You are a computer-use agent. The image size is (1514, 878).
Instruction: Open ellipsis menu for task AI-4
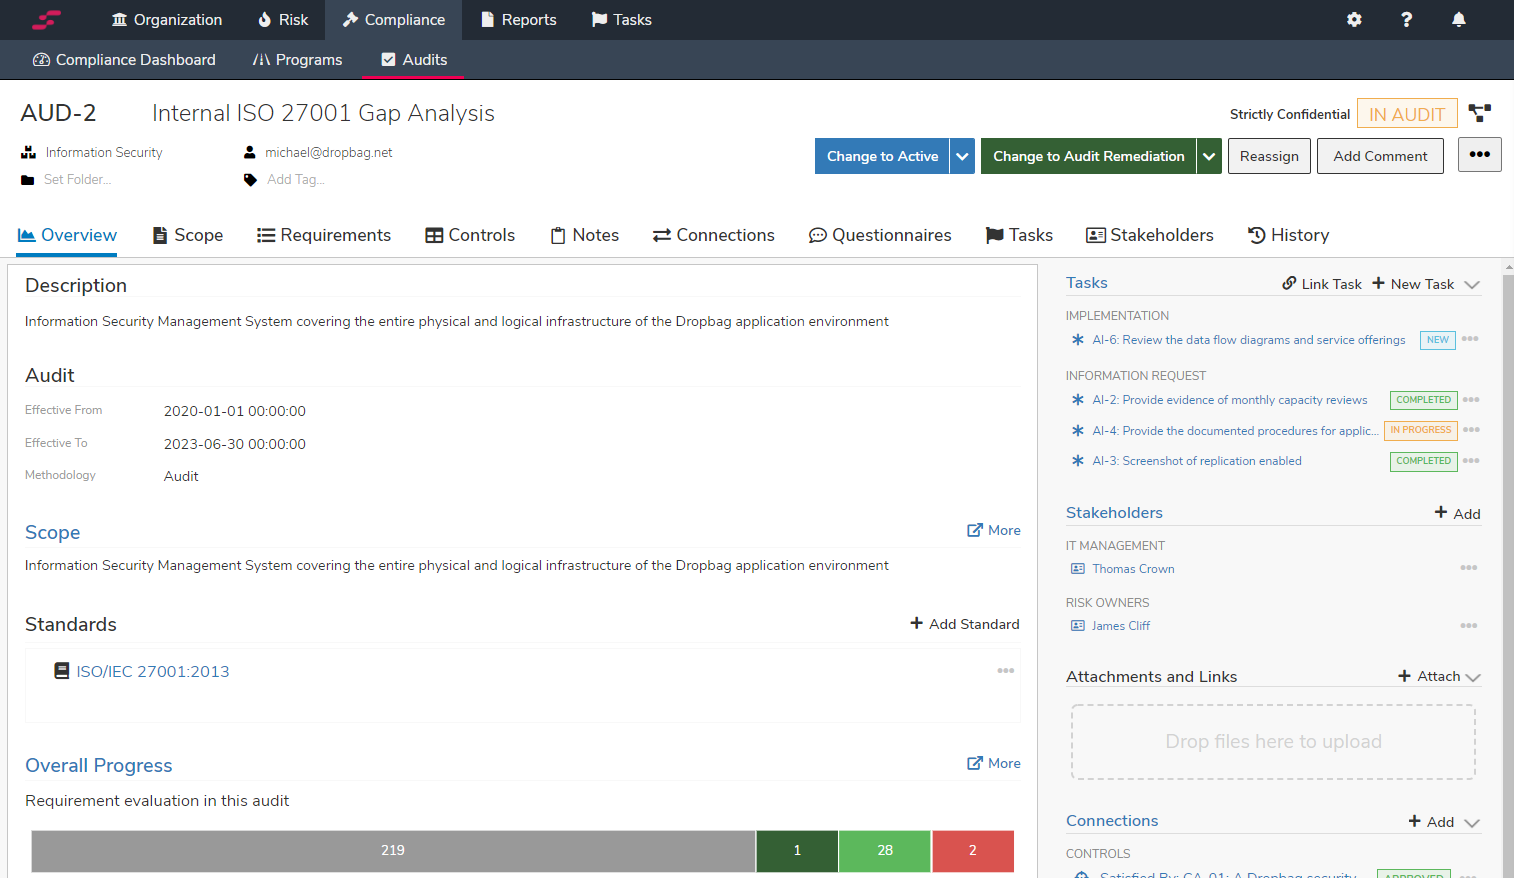tap(1471, 430)
